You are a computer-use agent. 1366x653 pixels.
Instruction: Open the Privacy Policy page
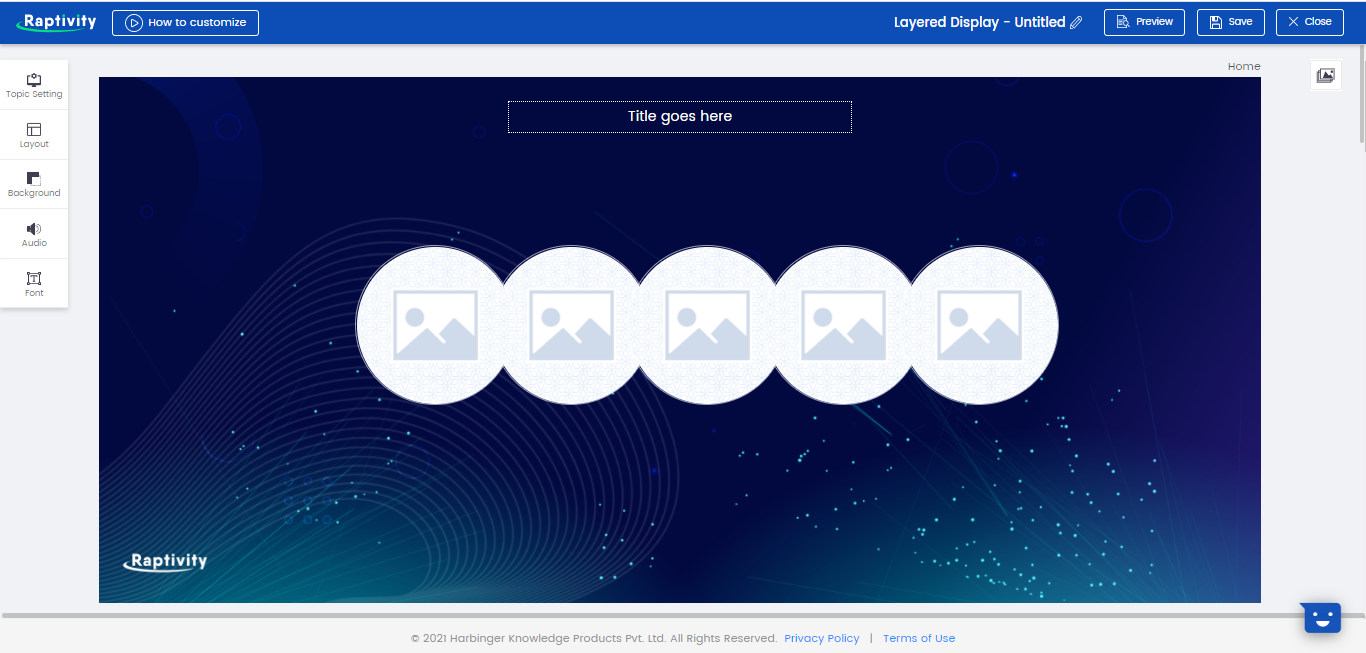pyautogui.click(x=821, y=638)
